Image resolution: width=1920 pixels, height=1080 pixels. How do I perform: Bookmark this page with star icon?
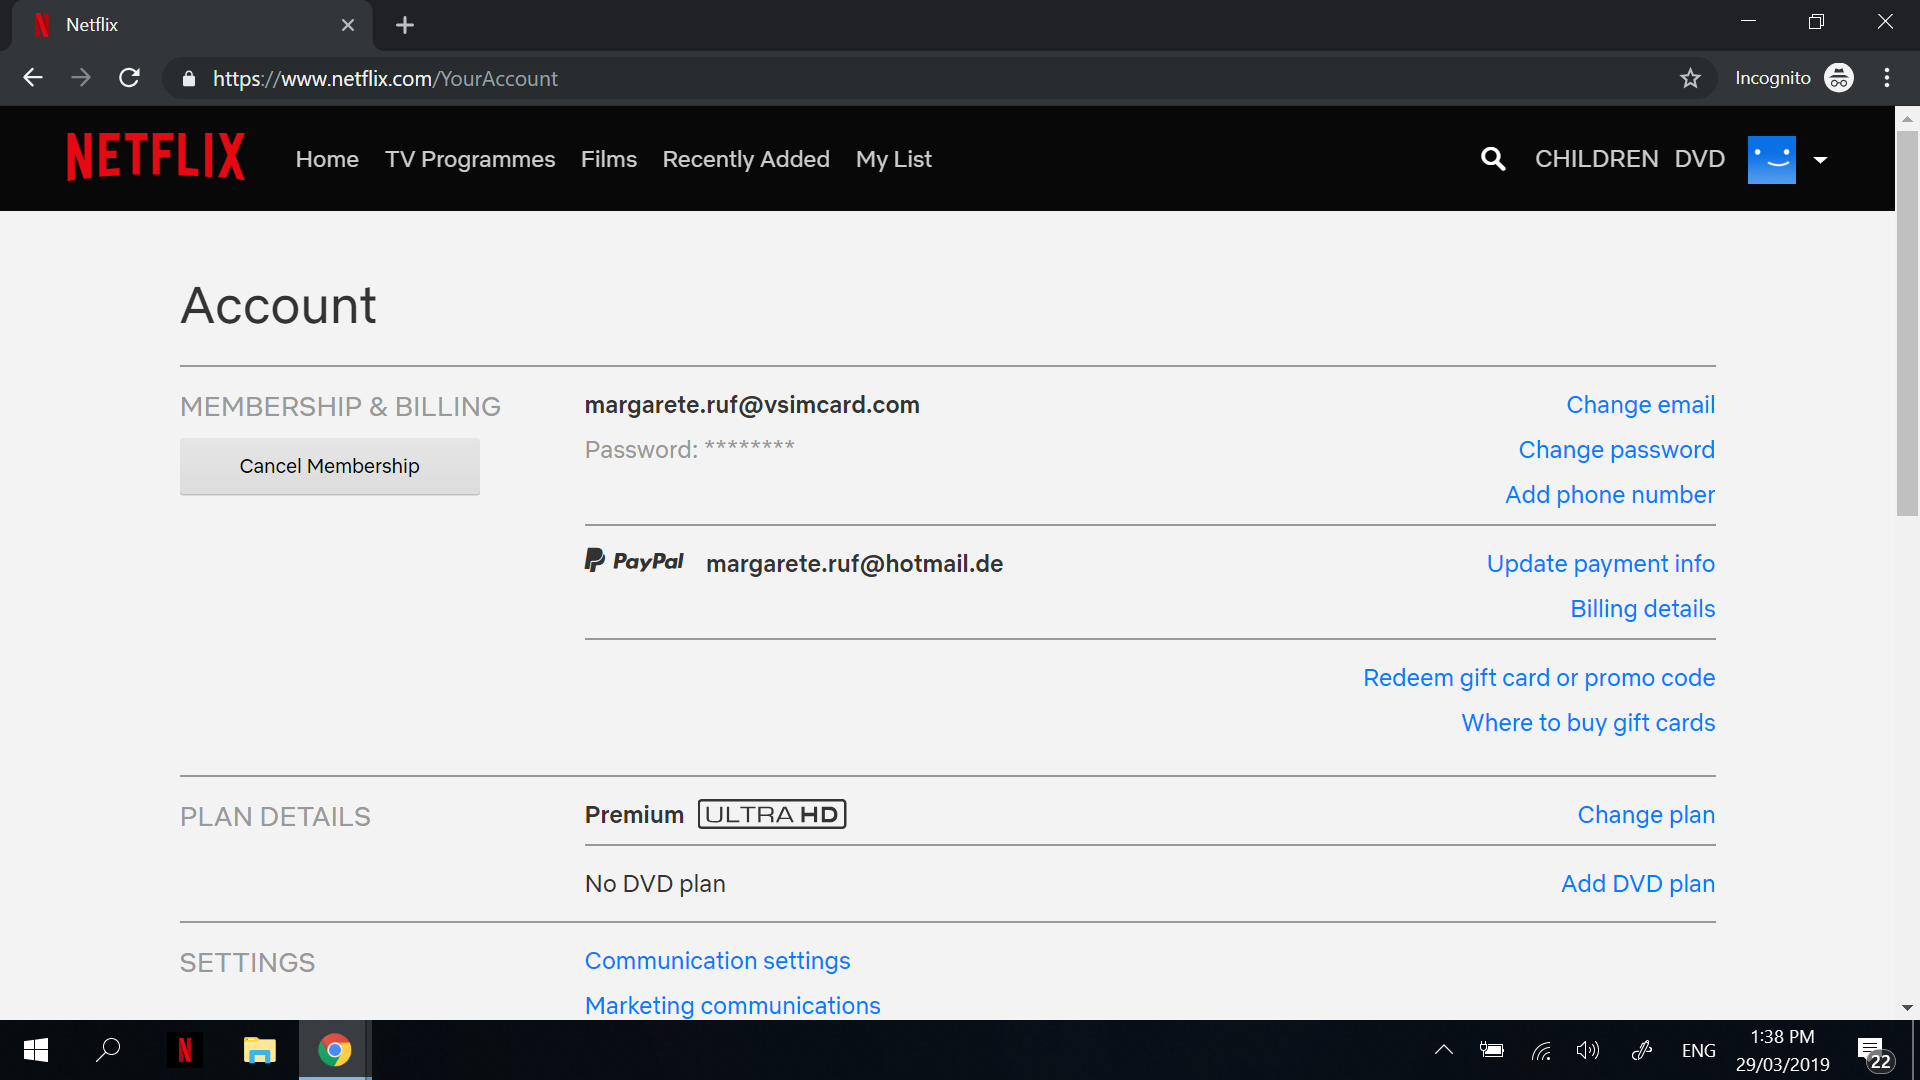(x=1690, y=78)
